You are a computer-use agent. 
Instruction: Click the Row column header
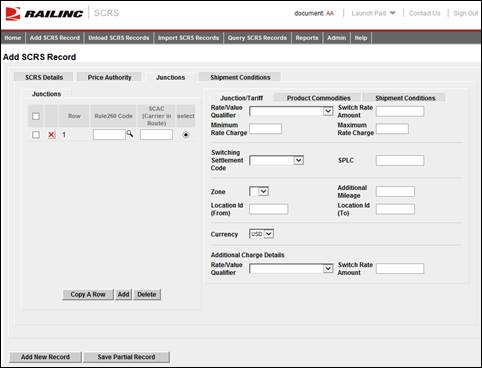(x=74, y=116)
